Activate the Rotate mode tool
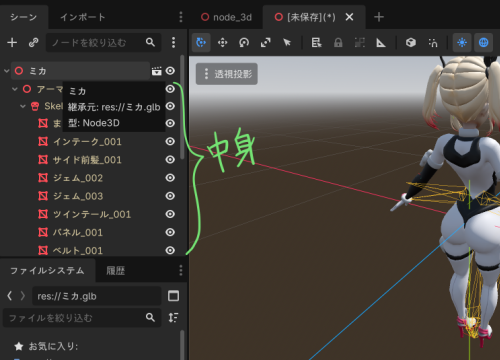500x360 pixels. 244,42
